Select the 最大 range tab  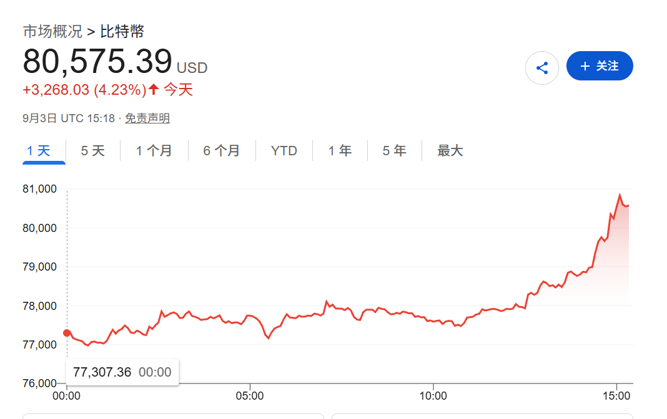[x=450, y=151]
